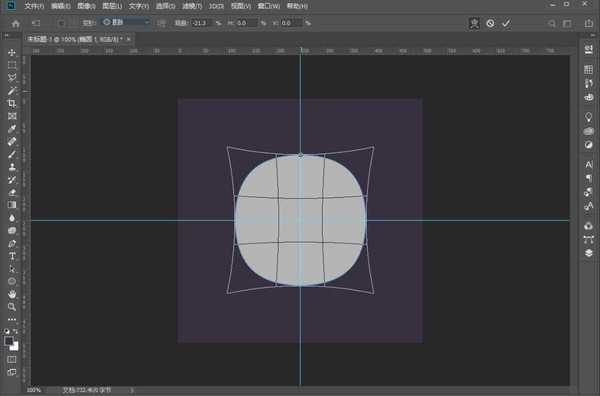Open the search icon in options bar

point(551,24)
